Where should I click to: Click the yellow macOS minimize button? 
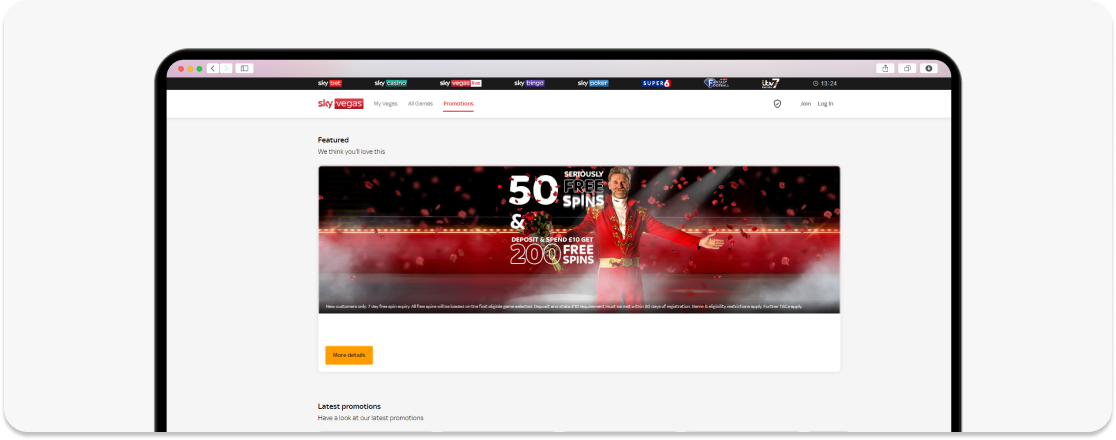pos(190,68)
